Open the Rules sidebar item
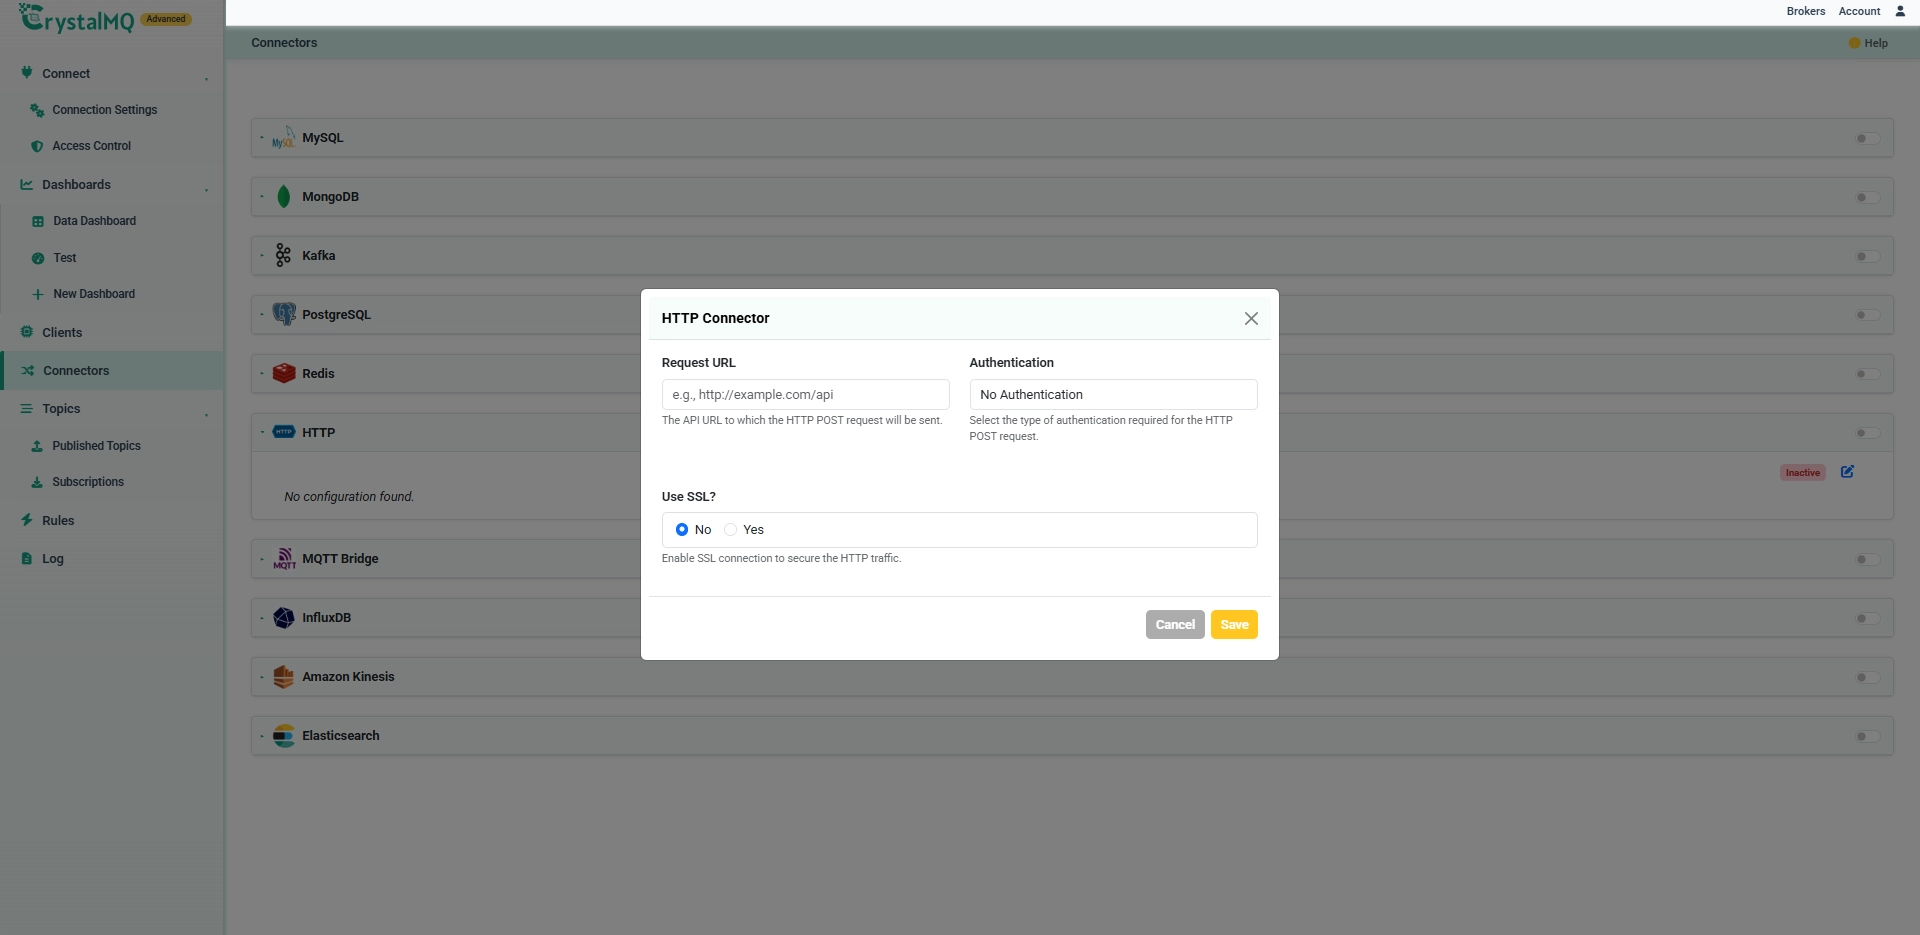The width and height of the screenshot is (1920, 935). (x=58, y=521)
